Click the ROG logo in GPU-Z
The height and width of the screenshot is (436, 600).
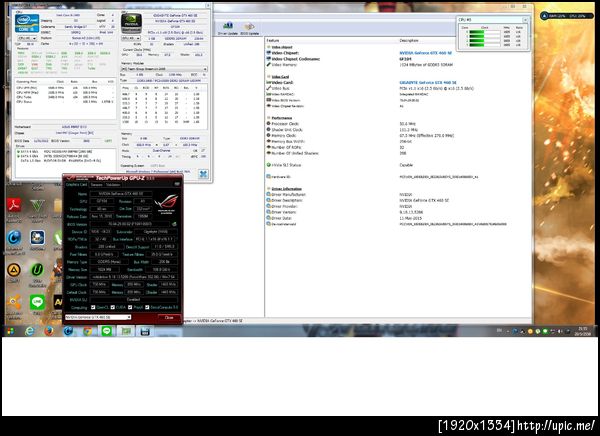[166, 203]
